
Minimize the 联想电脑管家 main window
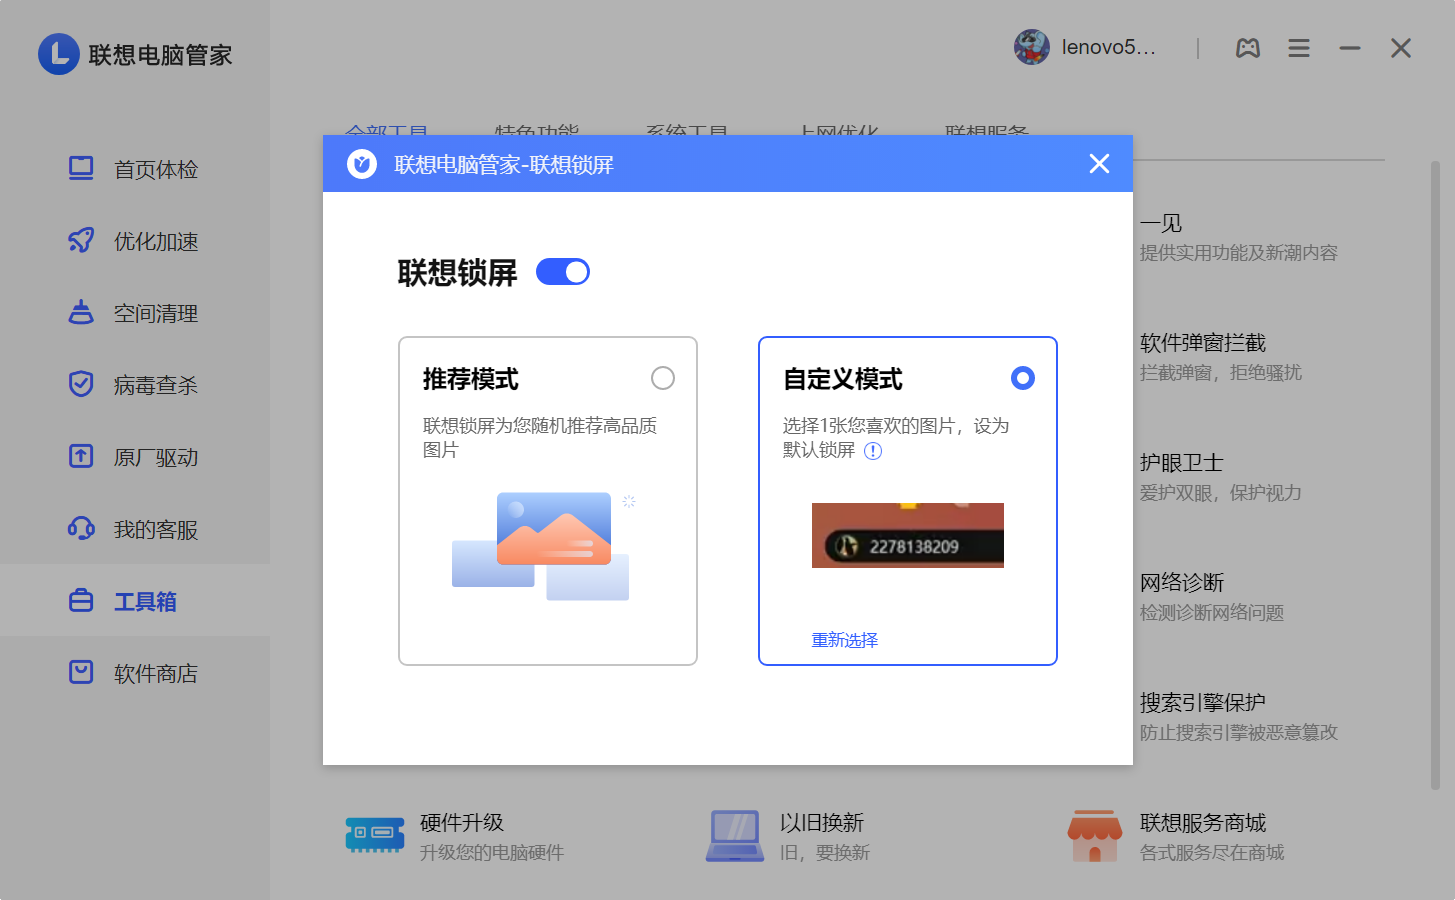(x=1350, y=48)
